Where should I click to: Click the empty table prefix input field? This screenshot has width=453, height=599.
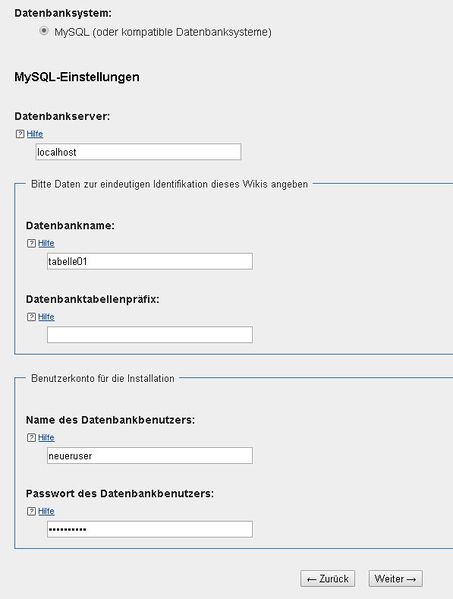[150, 335]
